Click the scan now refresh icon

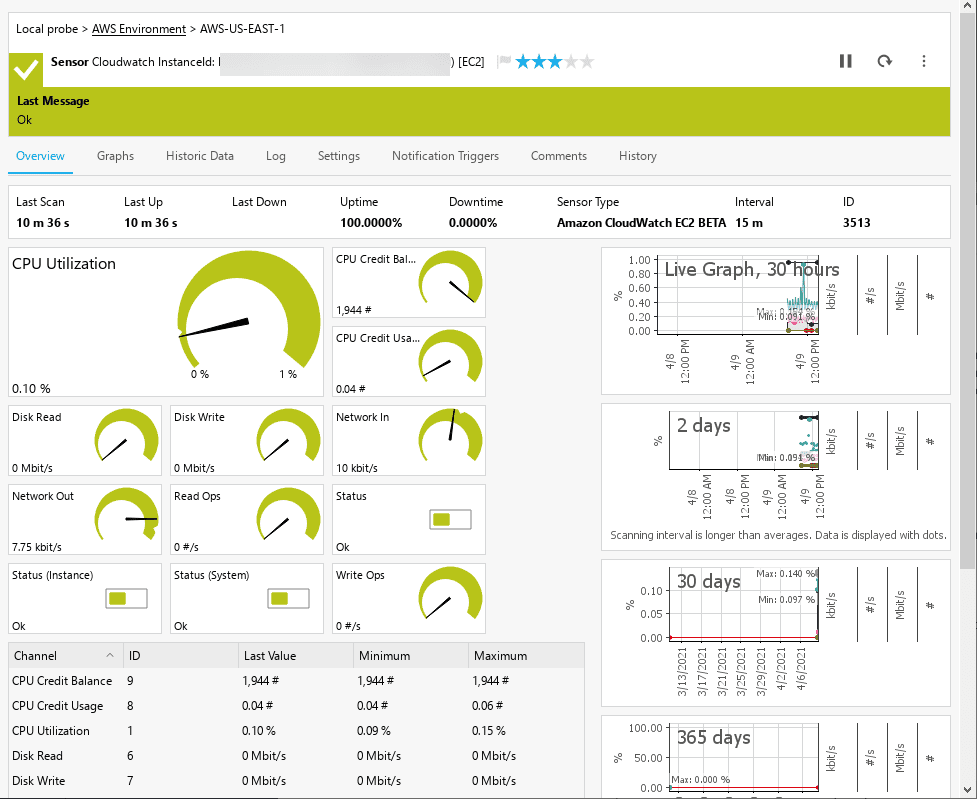click(x=885, y=61)
